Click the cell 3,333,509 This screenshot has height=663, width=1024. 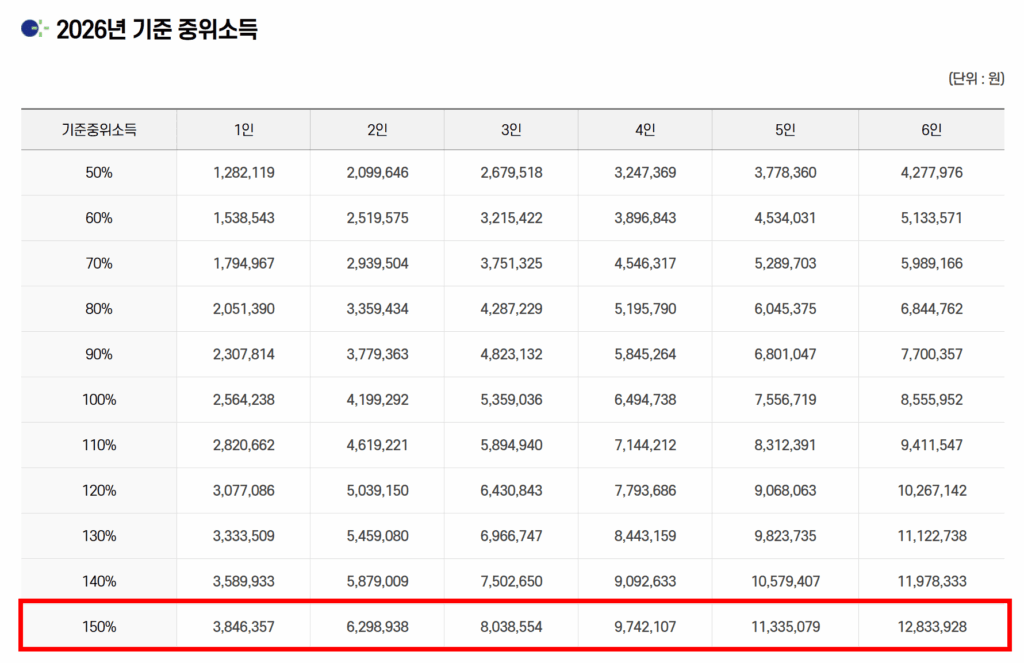244,536
